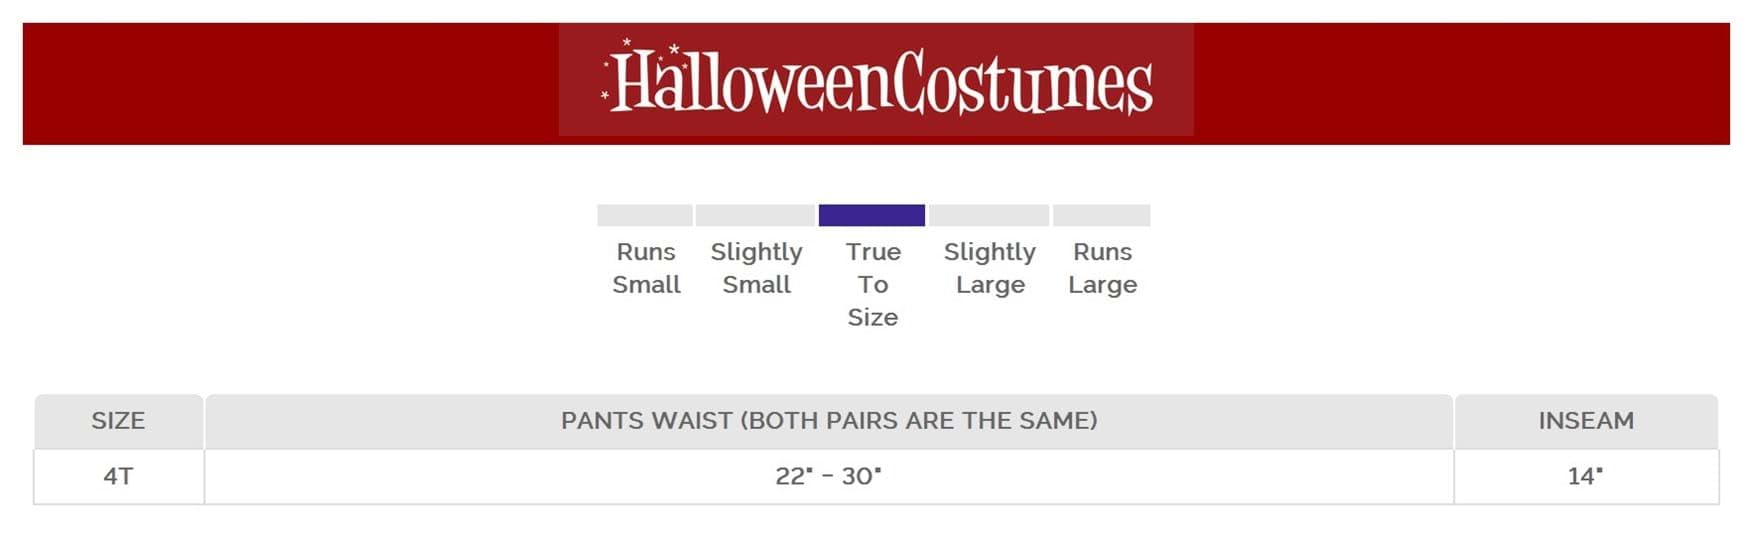Click the True To Size text label

pyautogui.click(x=873, y=284)
